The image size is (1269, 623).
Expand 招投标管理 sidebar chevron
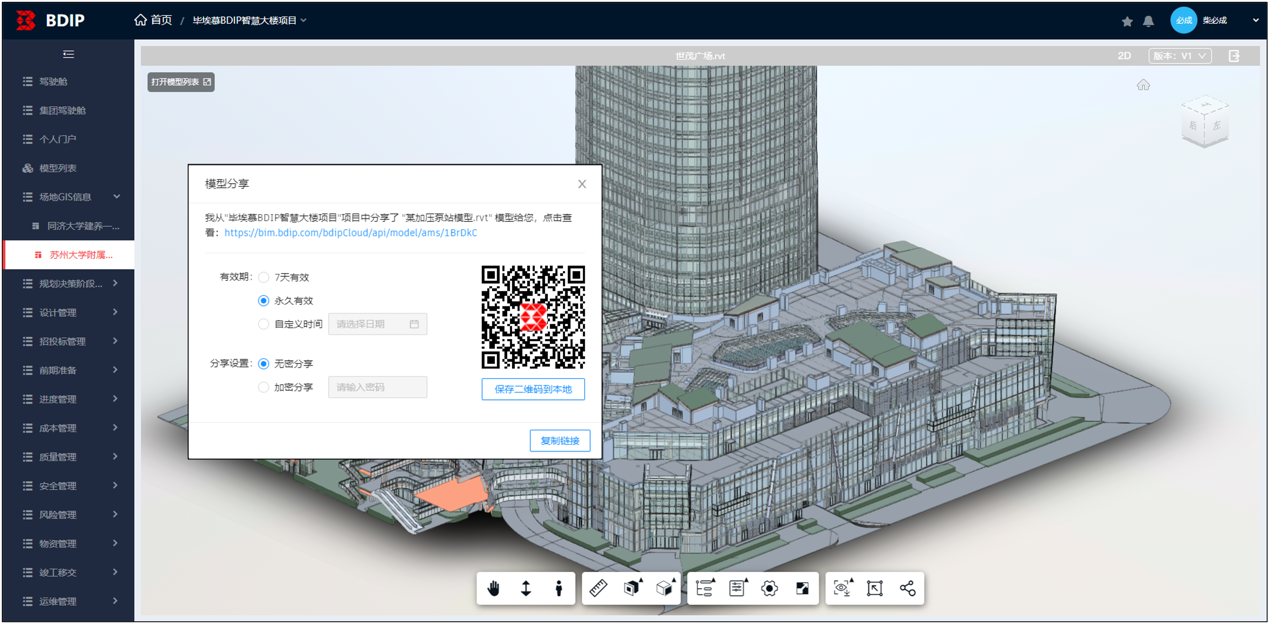pyautogui.click(x=116, y=341)
